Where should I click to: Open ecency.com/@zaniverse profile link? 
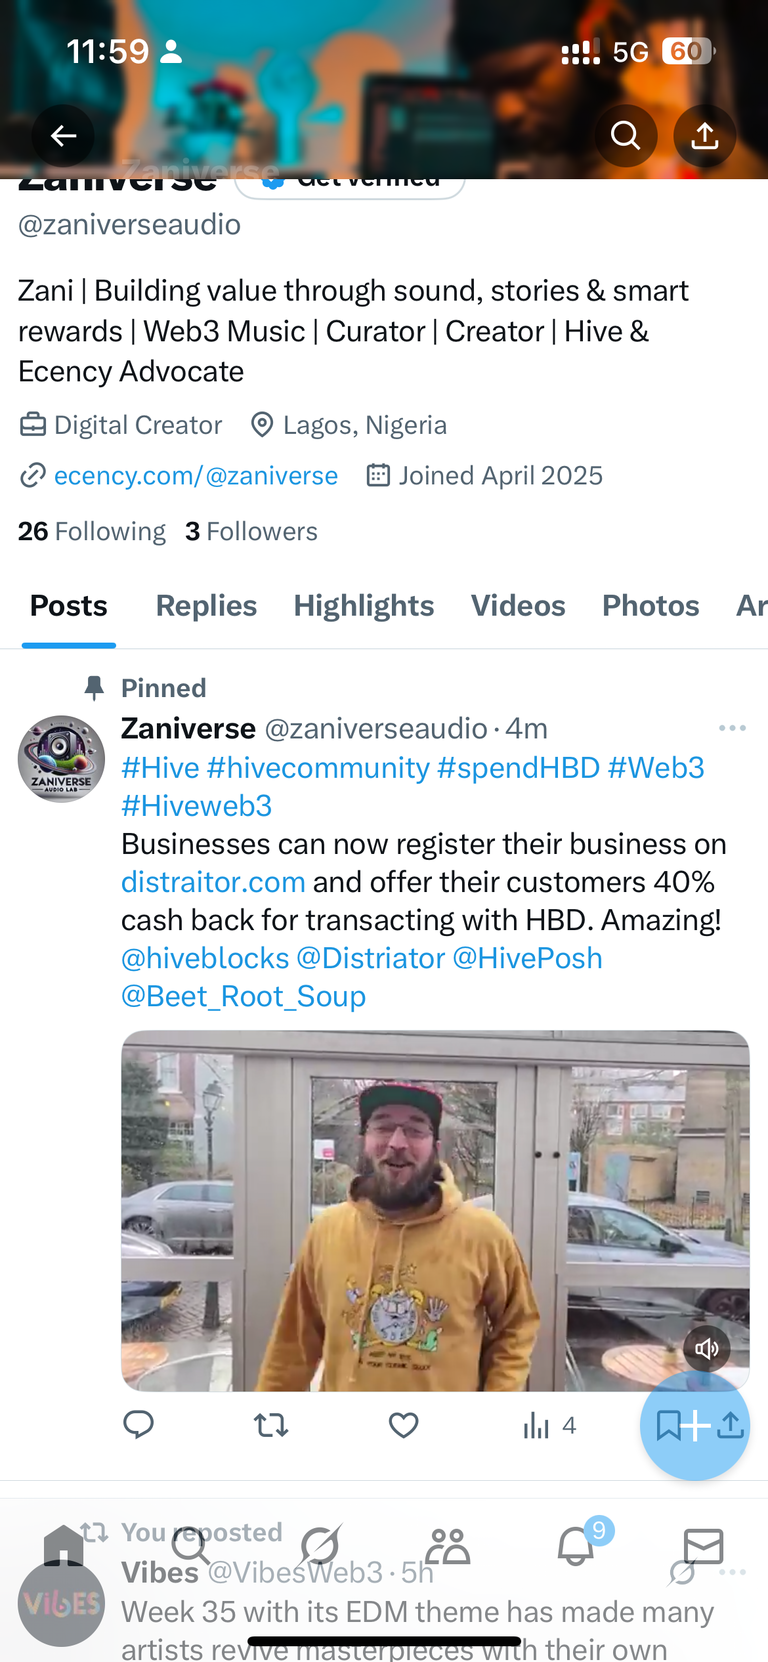coord(196,476)
